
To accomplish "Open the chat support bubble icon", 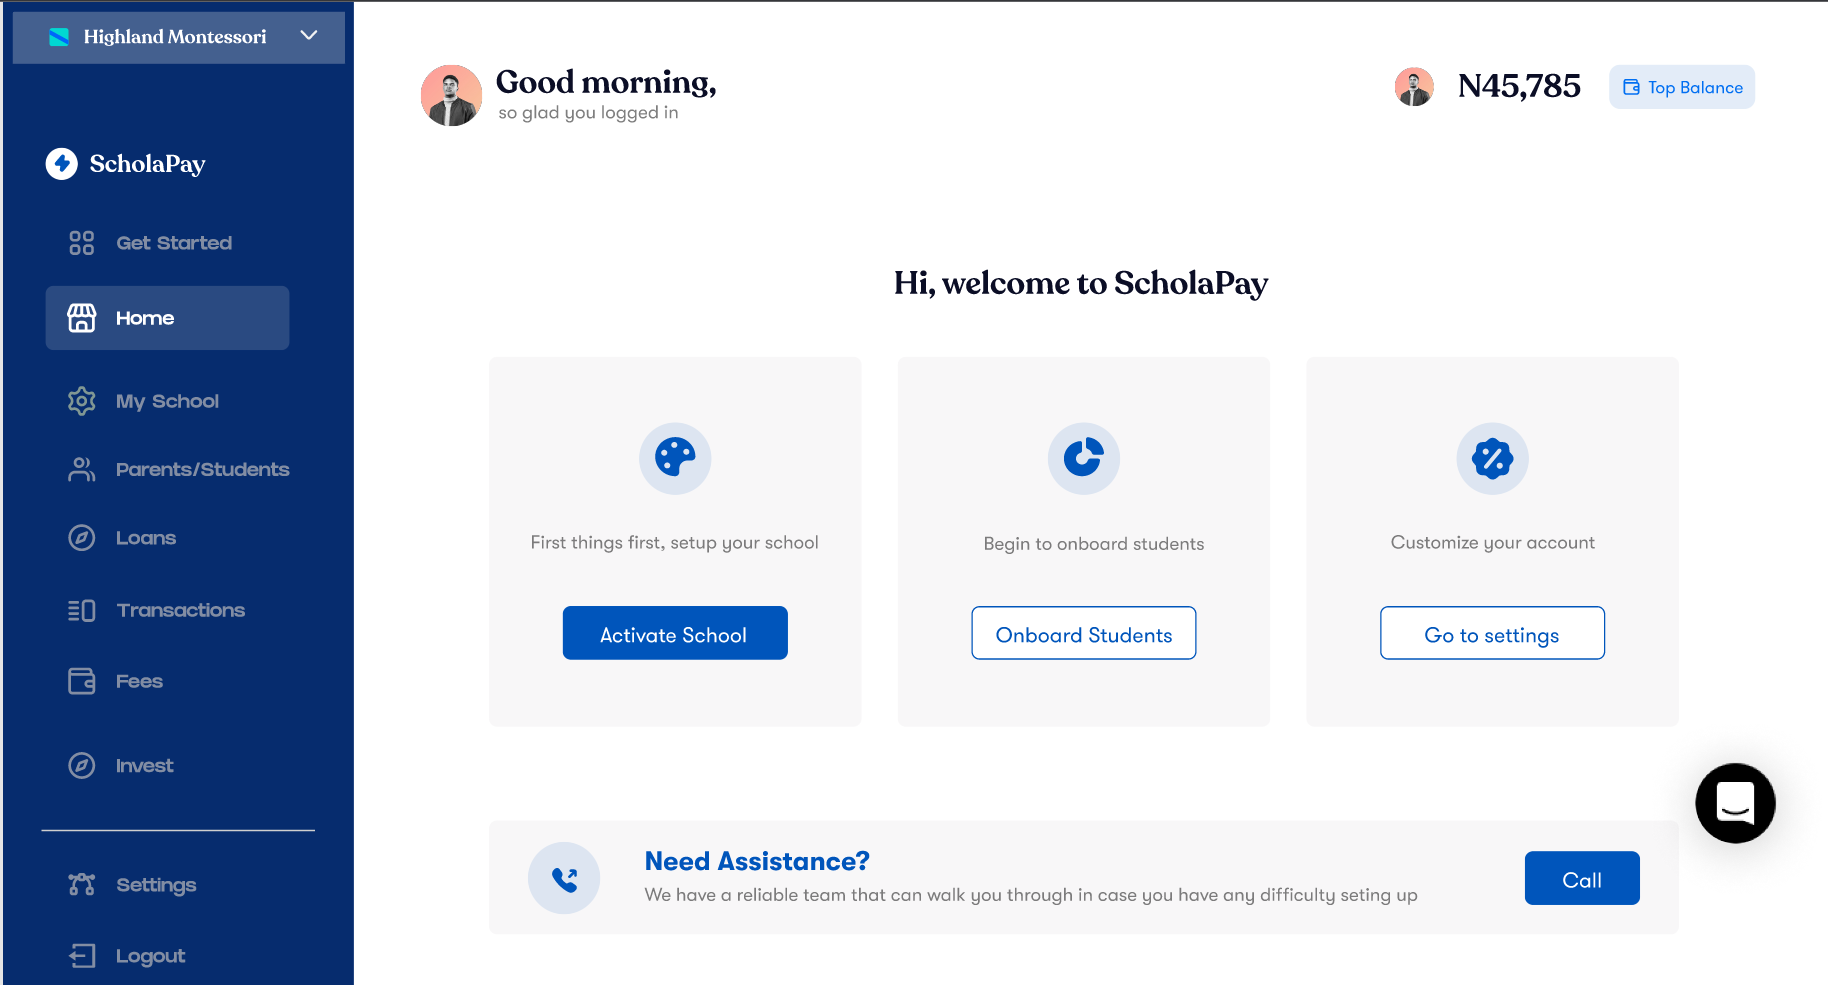I will coord(1735,803).
